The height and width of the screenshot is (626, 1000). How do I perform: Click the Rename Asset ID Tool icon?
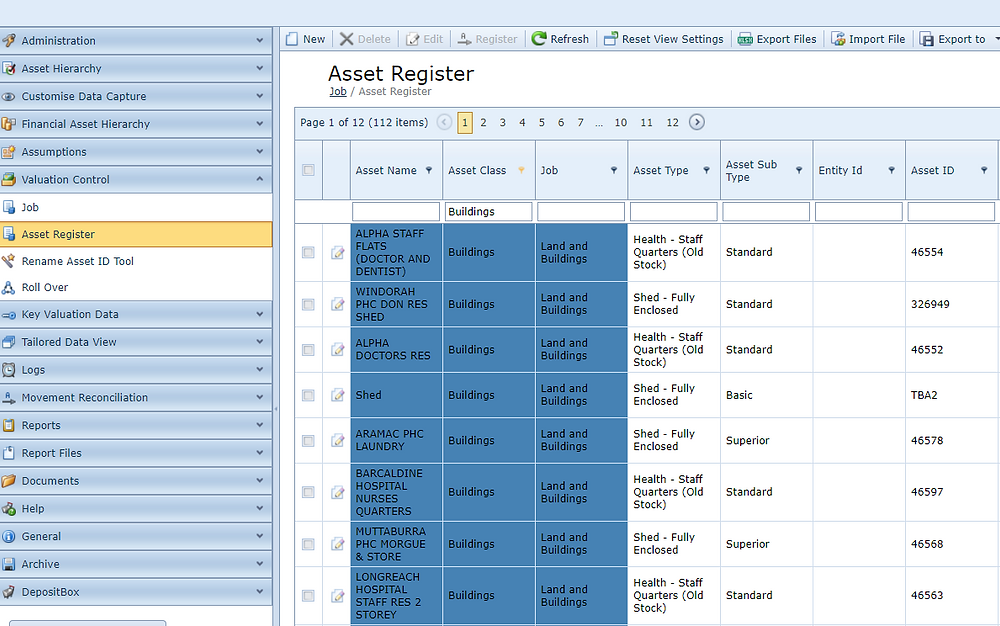8,261
